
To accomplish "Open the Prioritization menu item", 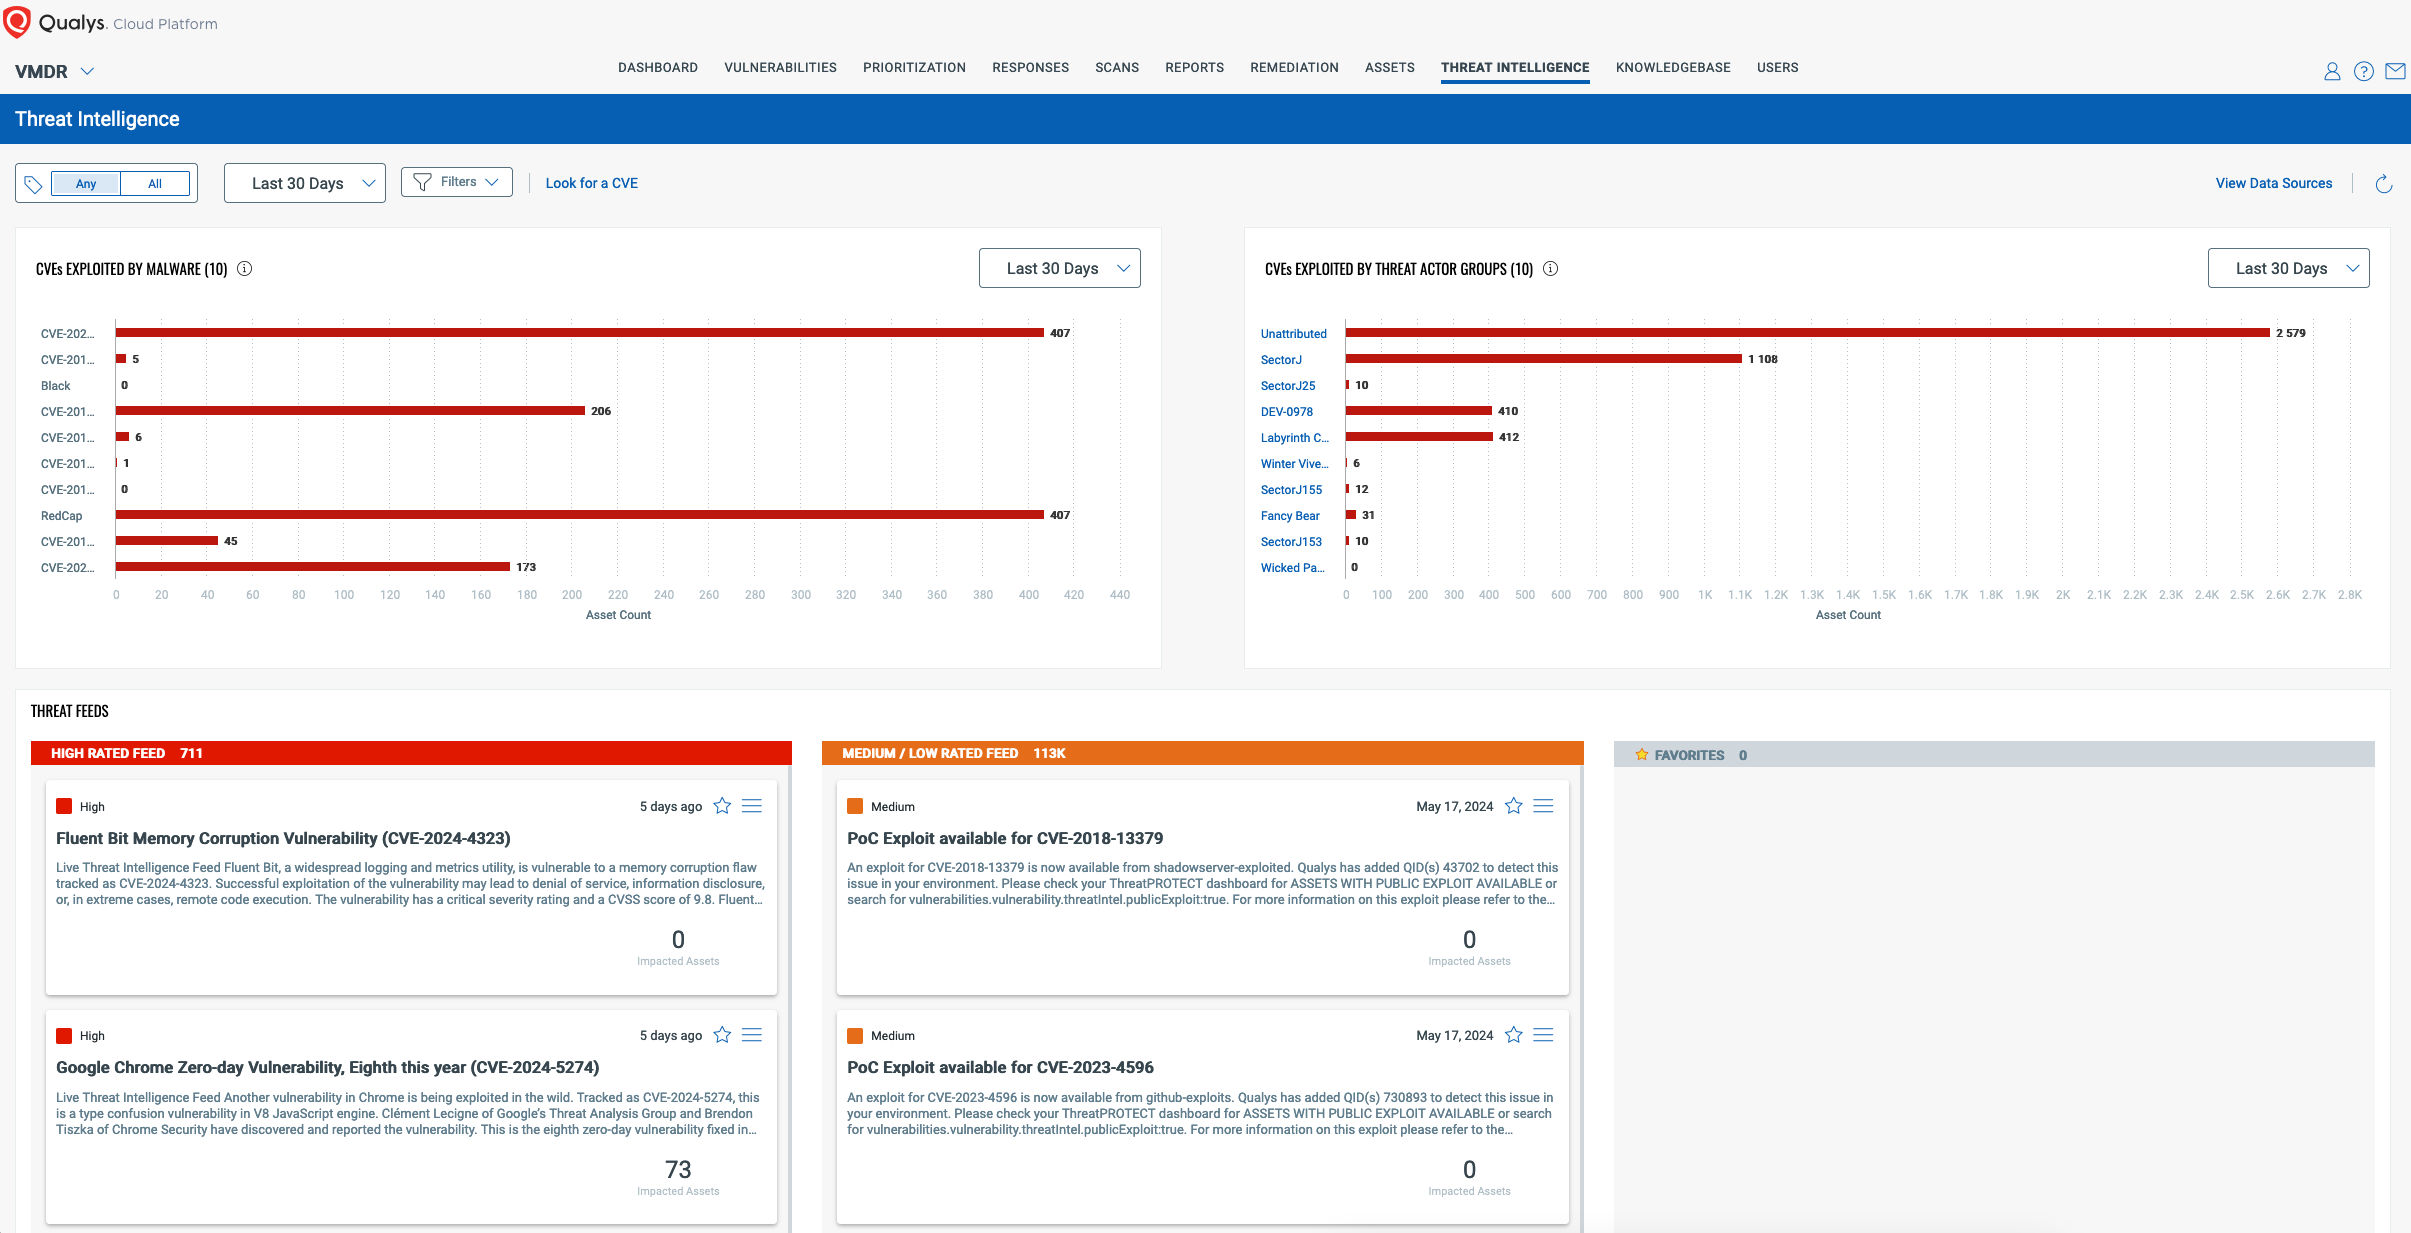I will [913, 67].
